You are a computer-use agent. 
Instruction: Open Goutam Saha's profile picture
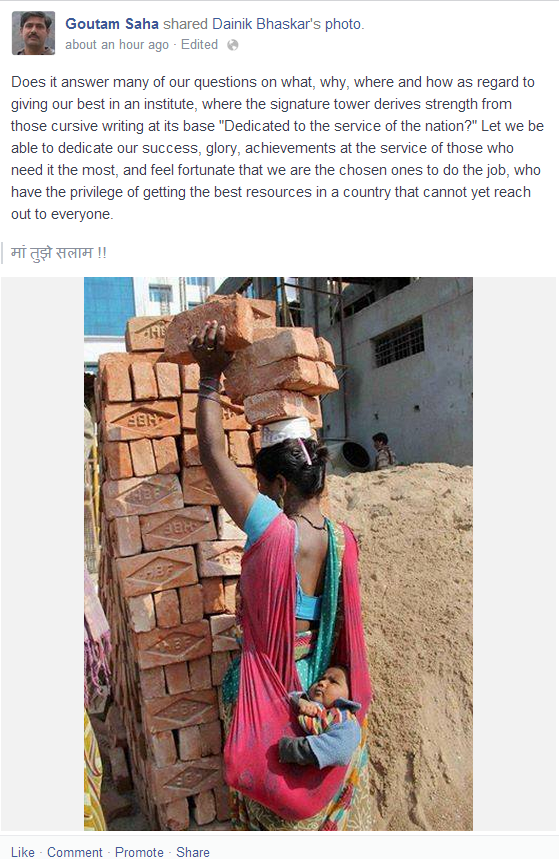click(34, 33)
